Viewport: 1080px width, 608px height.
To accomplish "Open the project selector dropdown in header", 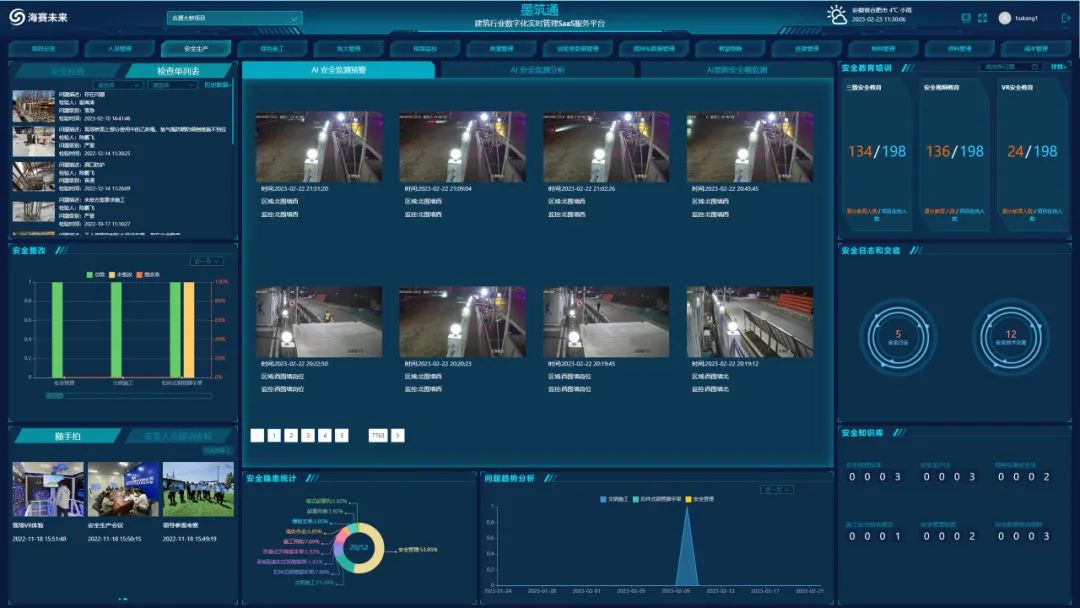I will click(x=234, y=18).
